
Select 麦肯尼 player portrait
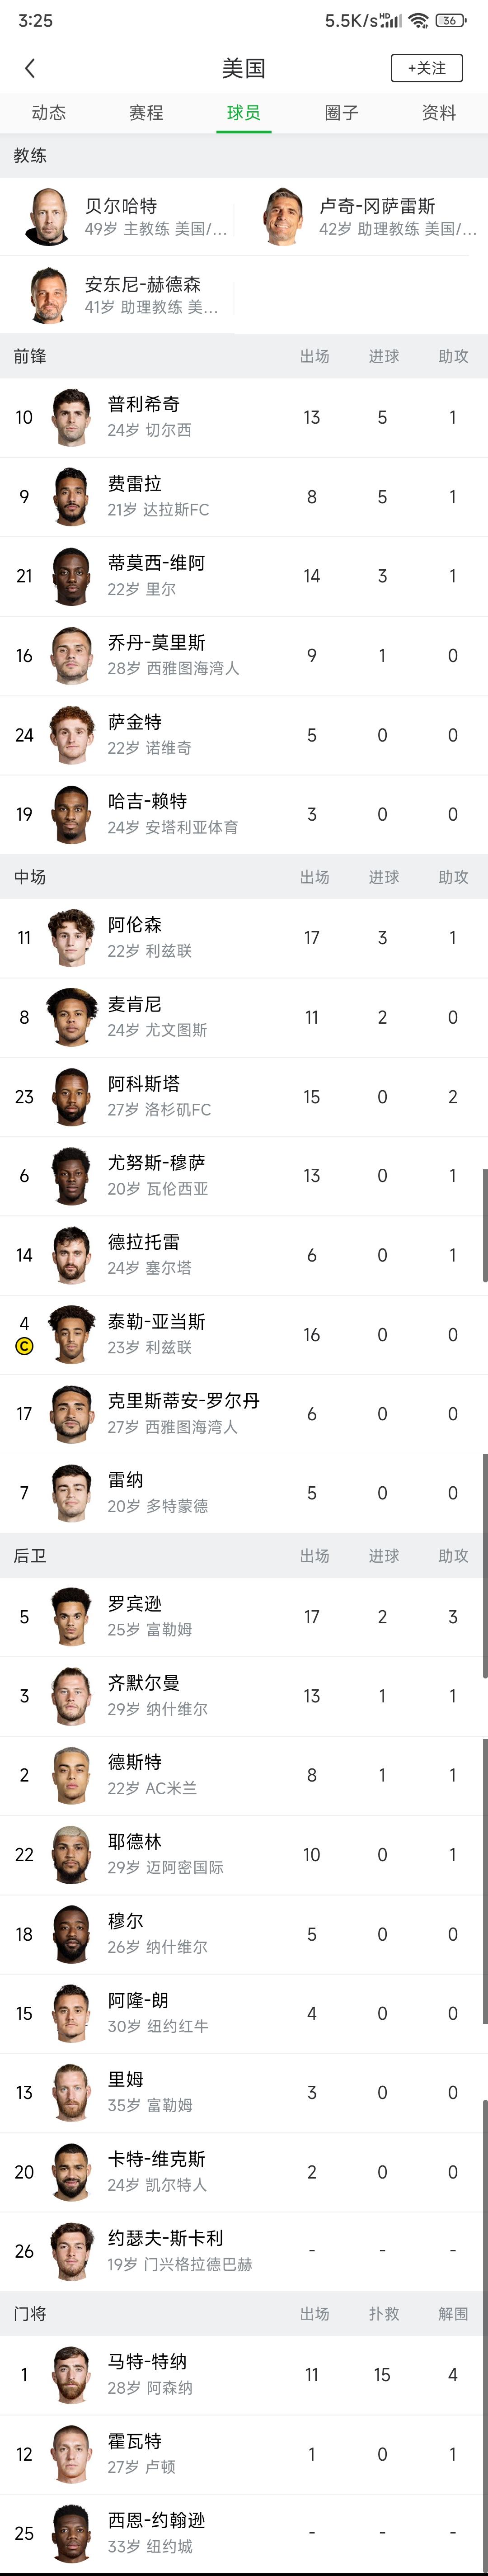[x=72, y=1017]
